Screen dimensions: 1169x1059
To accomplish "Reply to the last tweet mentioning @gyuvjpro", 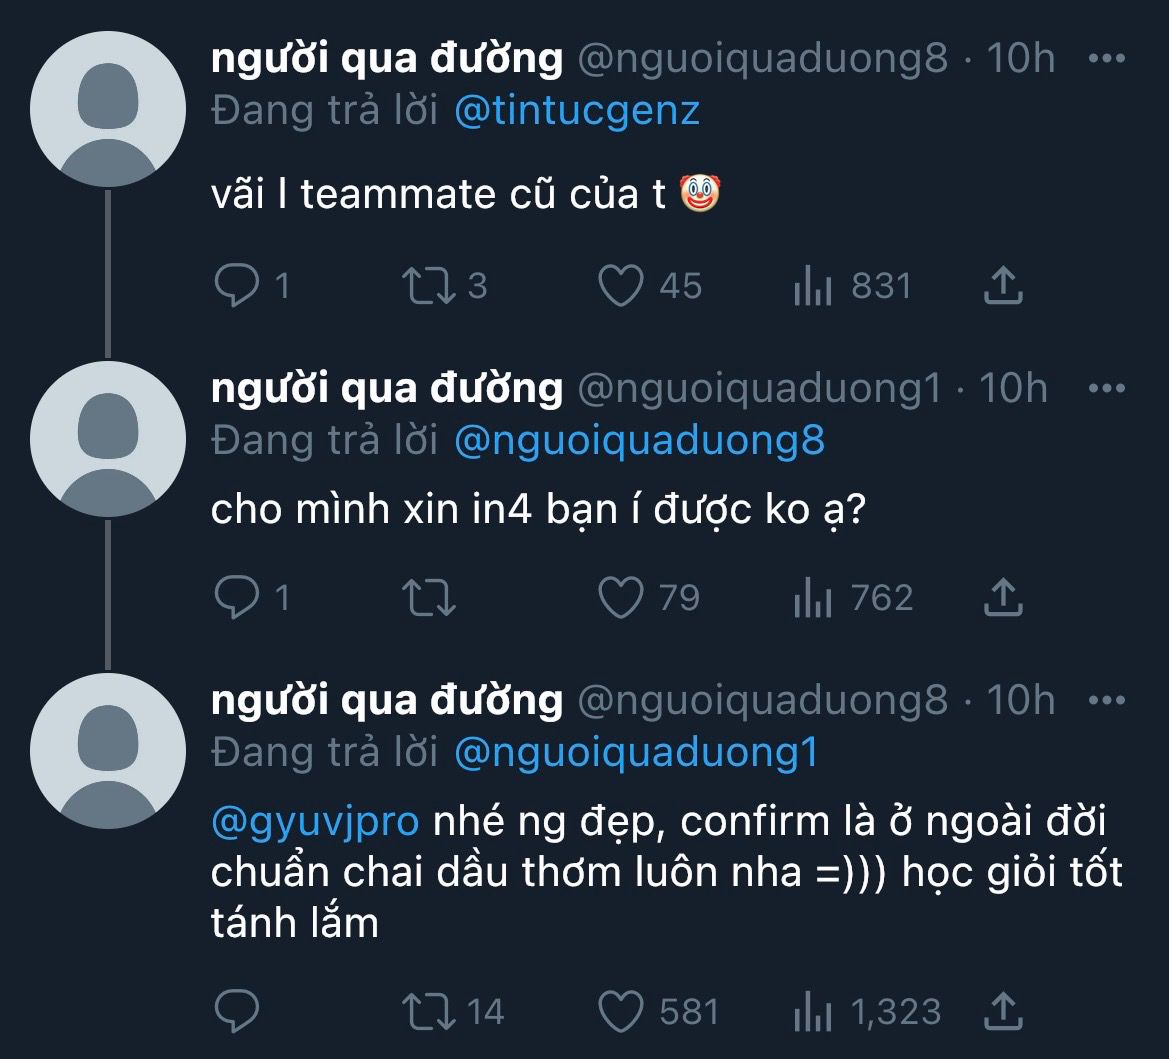I will 237,1011.
